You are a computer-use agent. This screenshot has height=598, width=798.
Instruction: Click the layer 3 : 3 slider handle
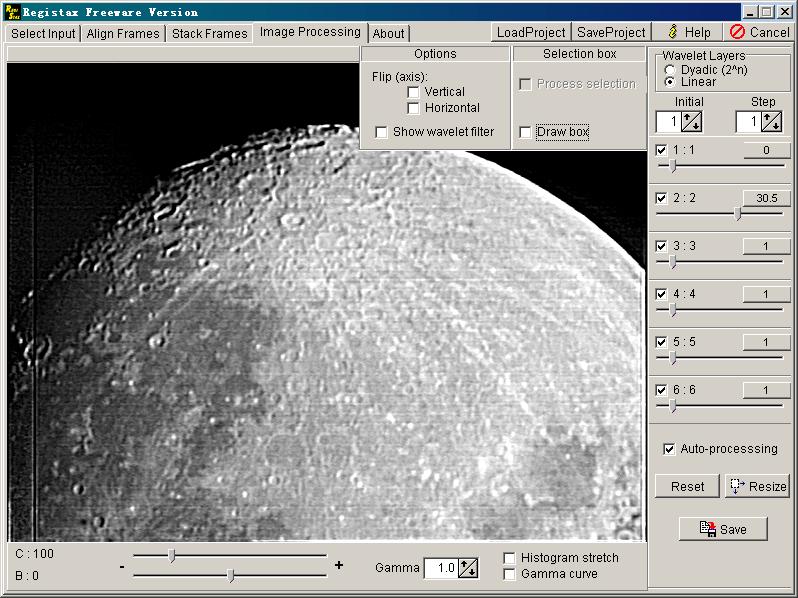[x=673, y=262]
